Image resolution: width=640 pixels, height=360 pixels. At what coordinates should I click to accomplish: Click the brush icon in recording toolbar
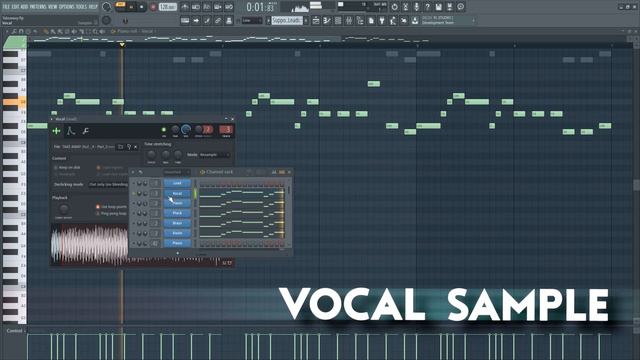[207, 20]
